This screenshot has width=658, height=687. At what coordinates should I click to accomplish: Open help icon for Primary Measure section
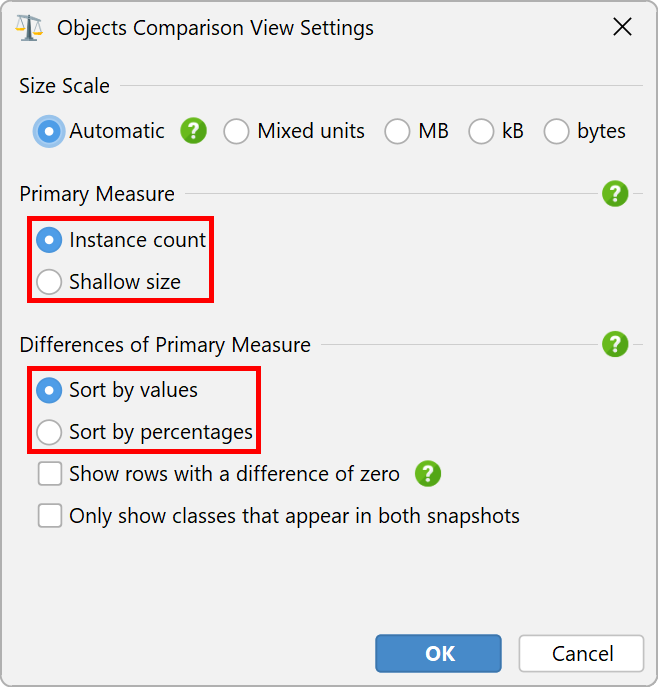(615, 193)
